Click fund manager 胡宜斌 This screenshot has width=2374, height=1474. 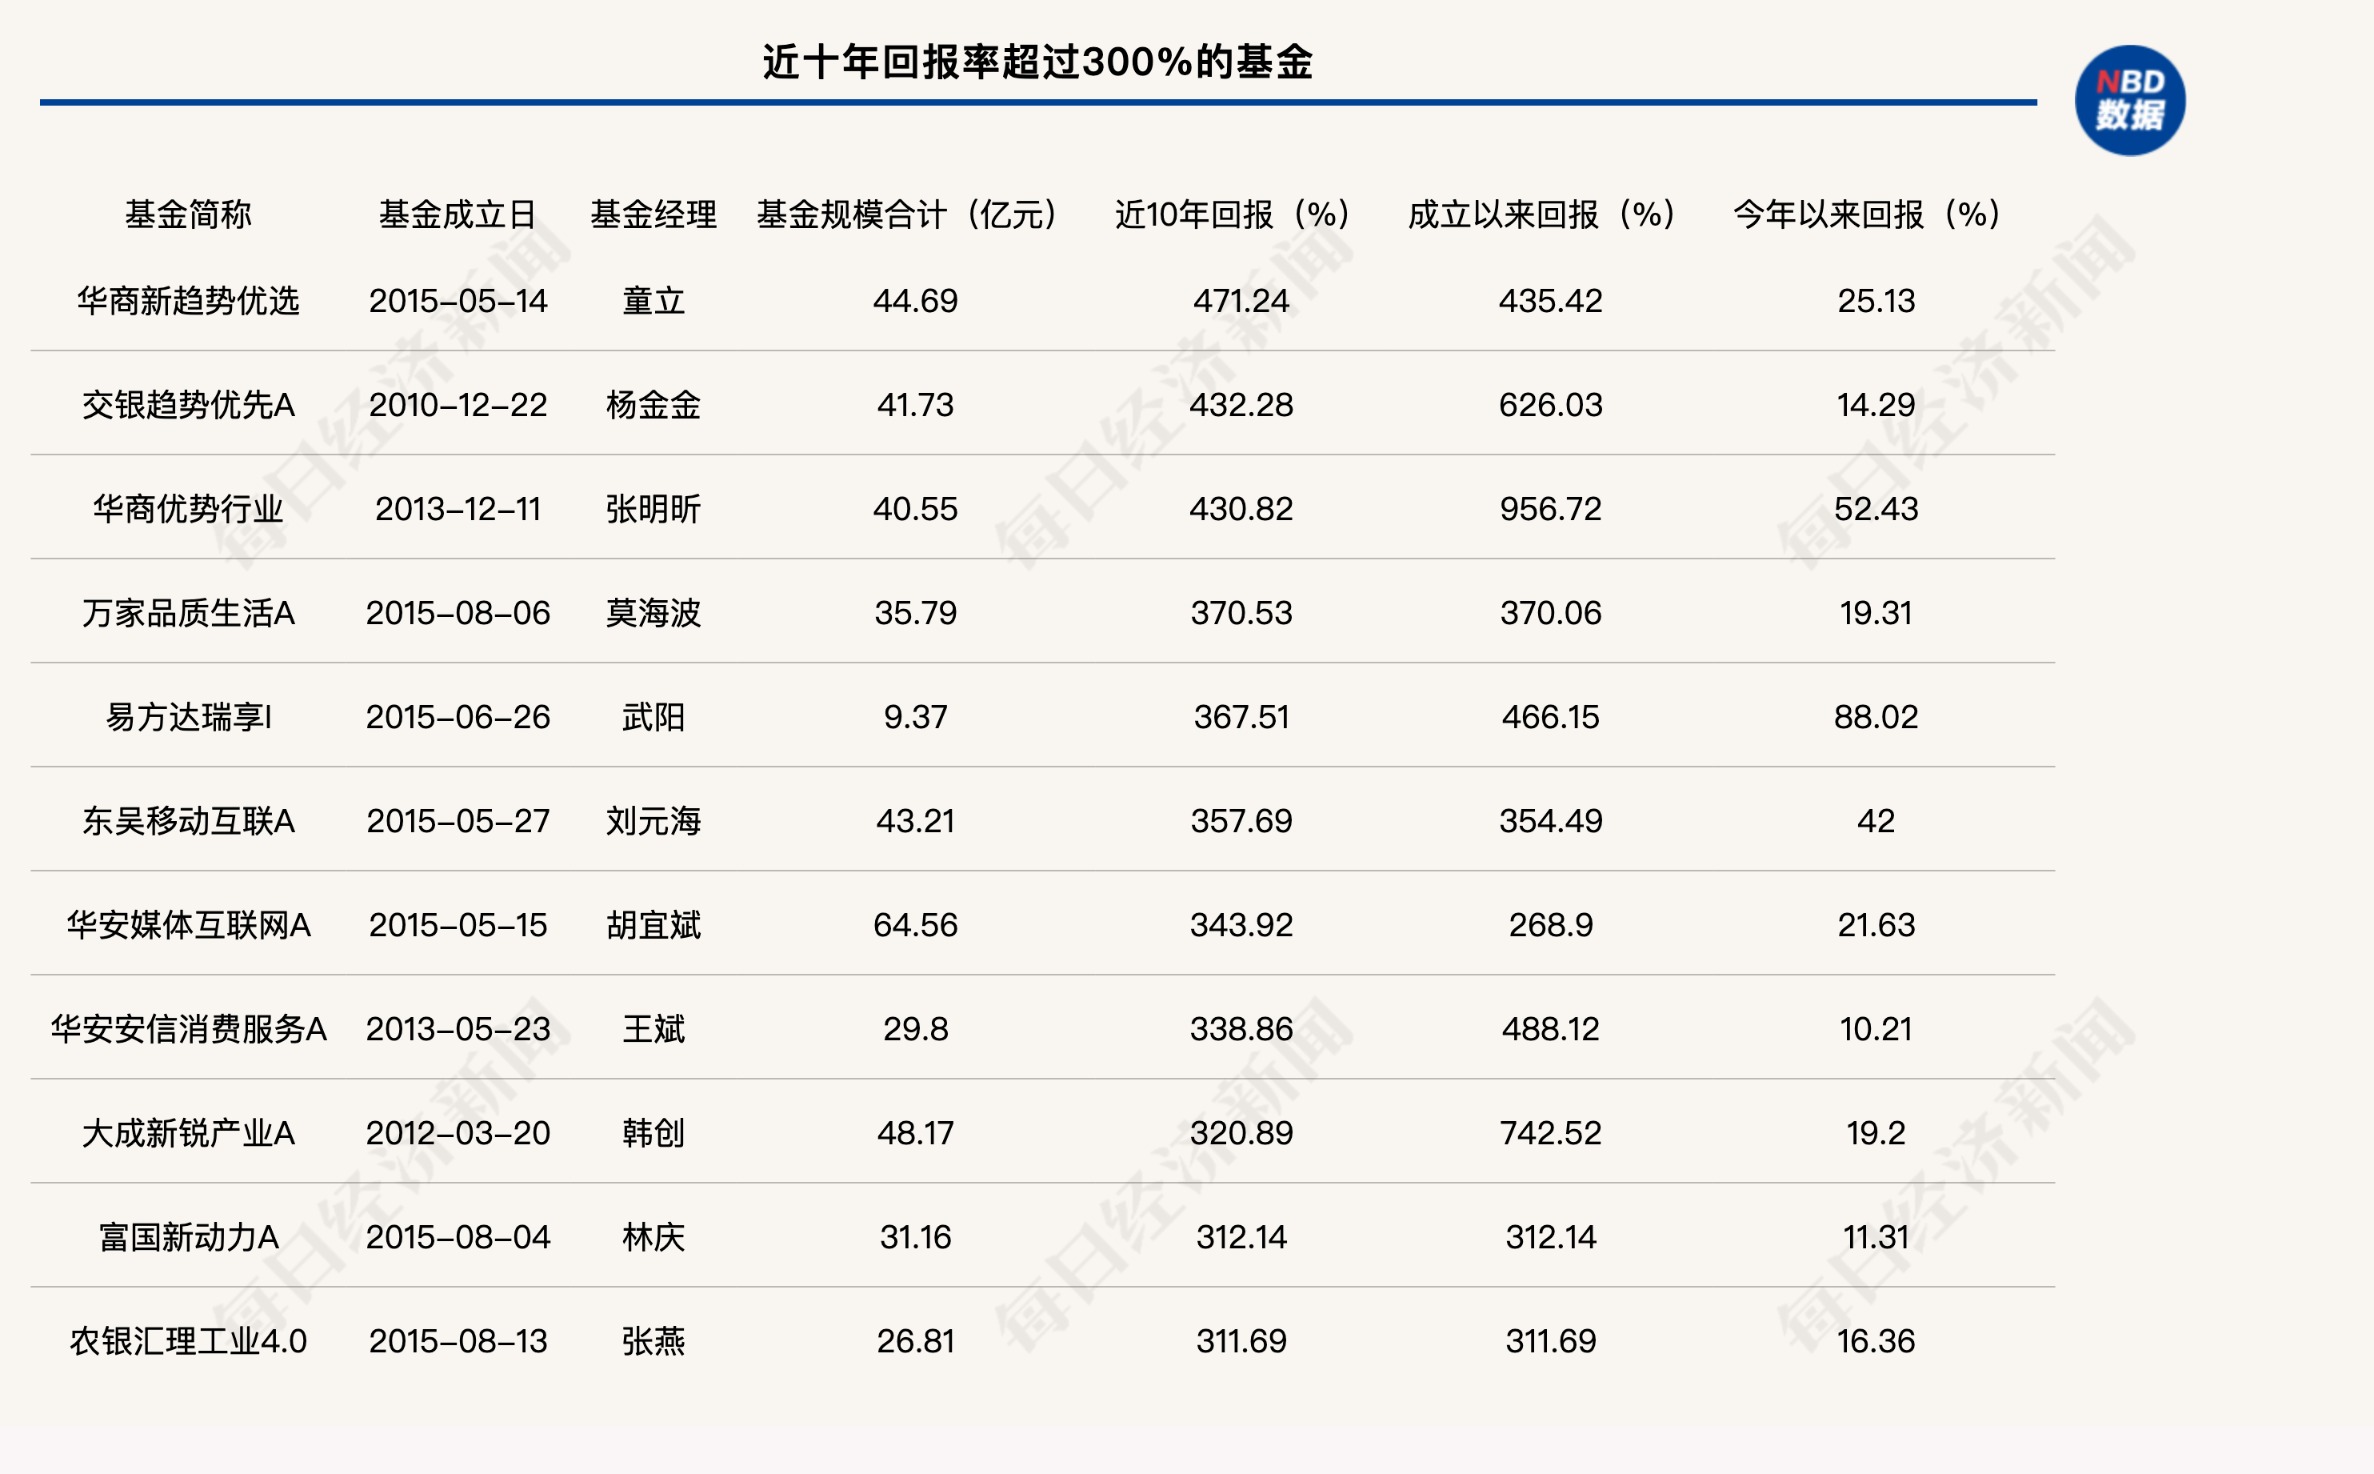click(x=653, y=925)
